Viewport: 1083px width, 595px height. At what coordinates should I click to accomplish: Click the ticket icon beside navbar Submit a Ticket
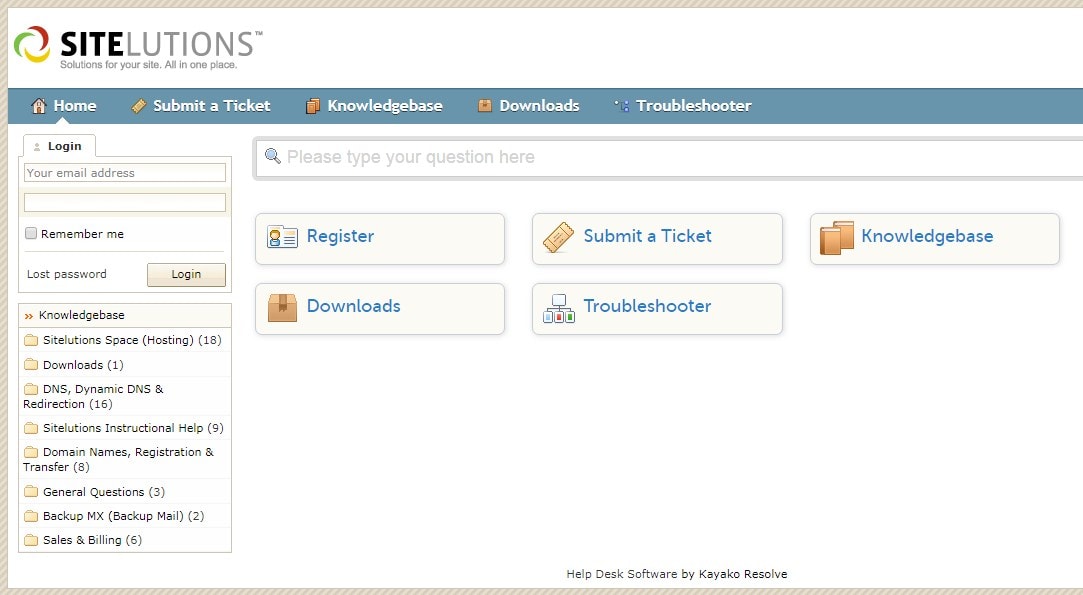pos(139,106)
